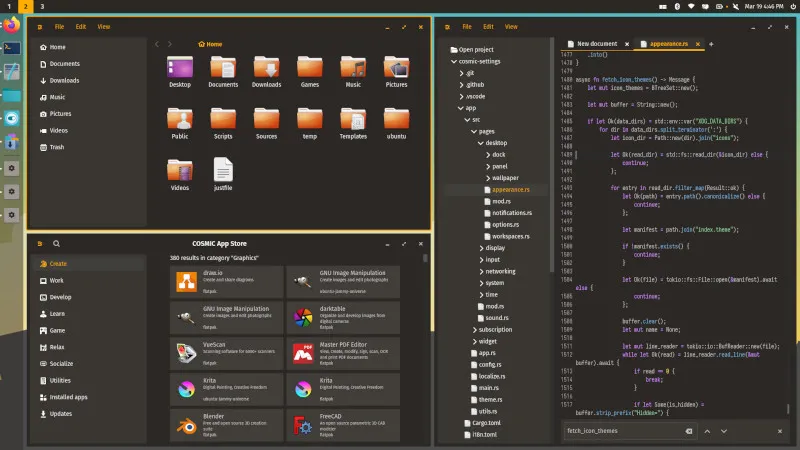The height and width of the screenshot is (450, 800).
Task: Open the Pictures folder icon in Home
Action: (396, 72)
